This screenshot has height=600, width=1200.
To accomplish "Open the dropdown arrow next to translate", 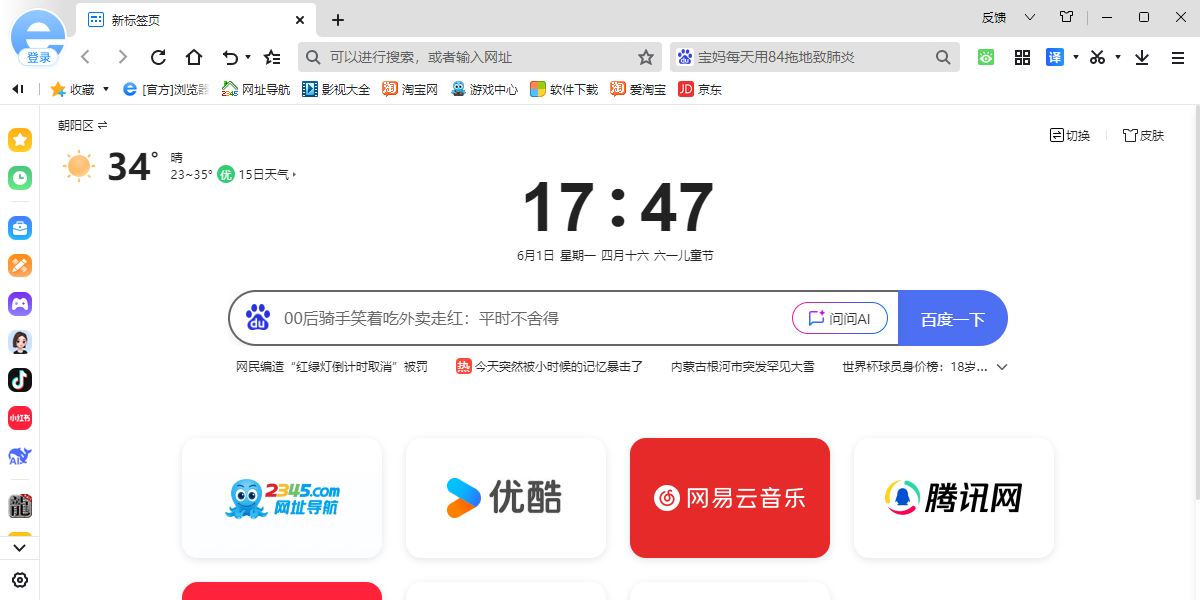I will (x=1076, y=57).
